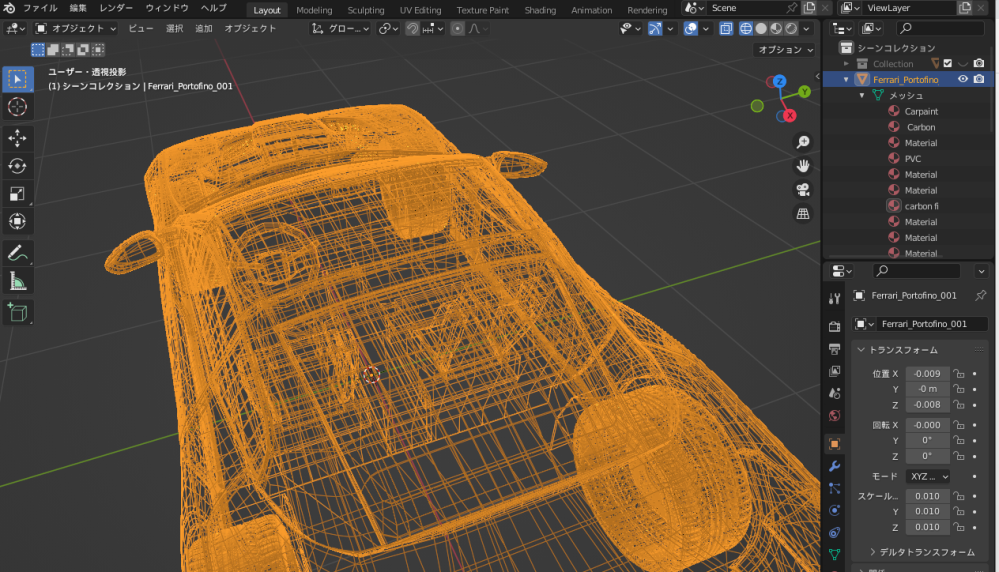Select the PVC material in outliner
The image size is (999, 572).
(x=913, y=159)
